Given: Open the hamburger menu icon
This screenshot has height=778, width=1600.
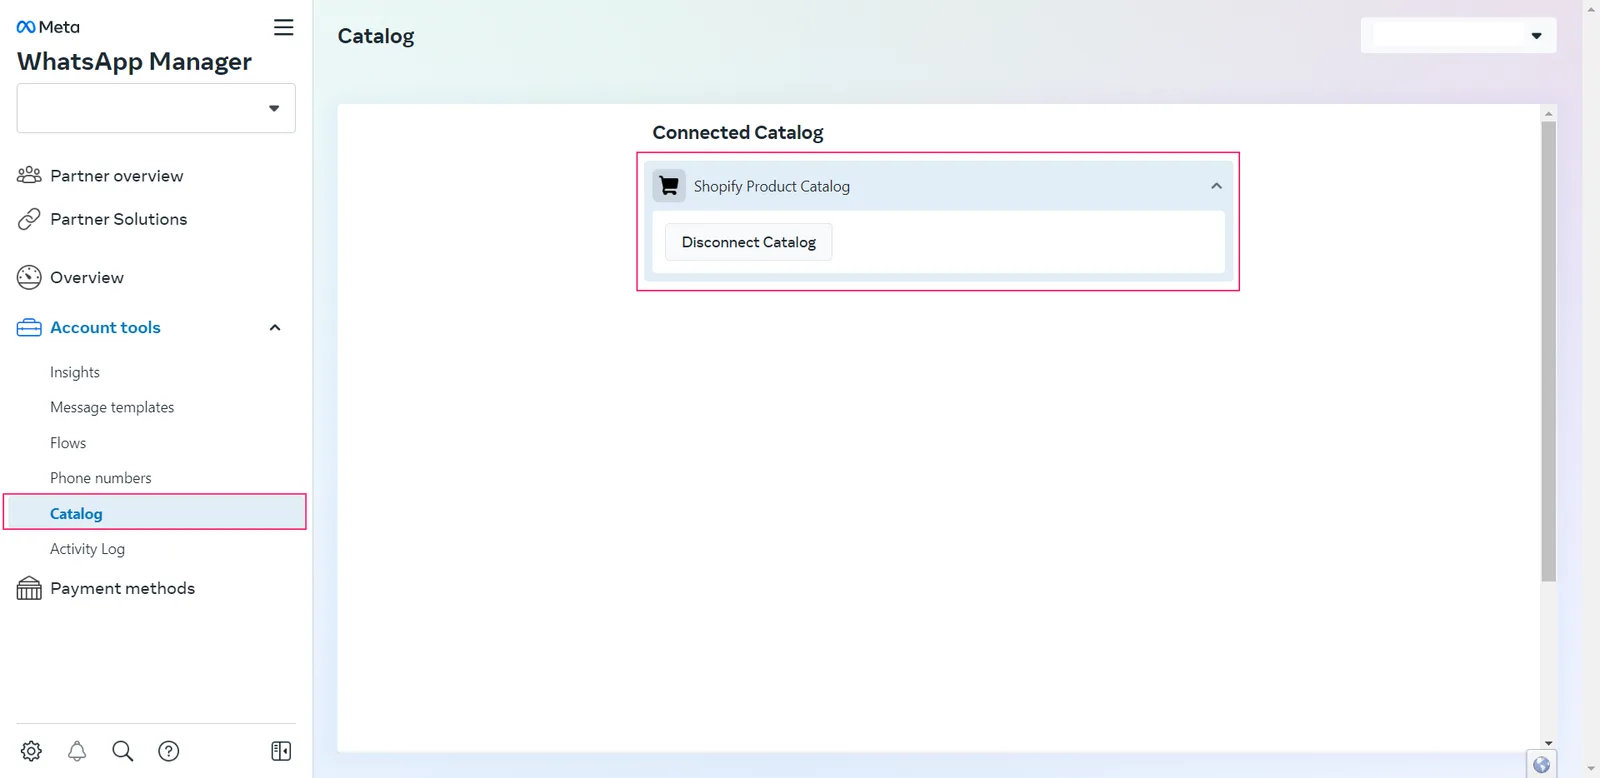Looking at the screenshot, I should (284, 27).
